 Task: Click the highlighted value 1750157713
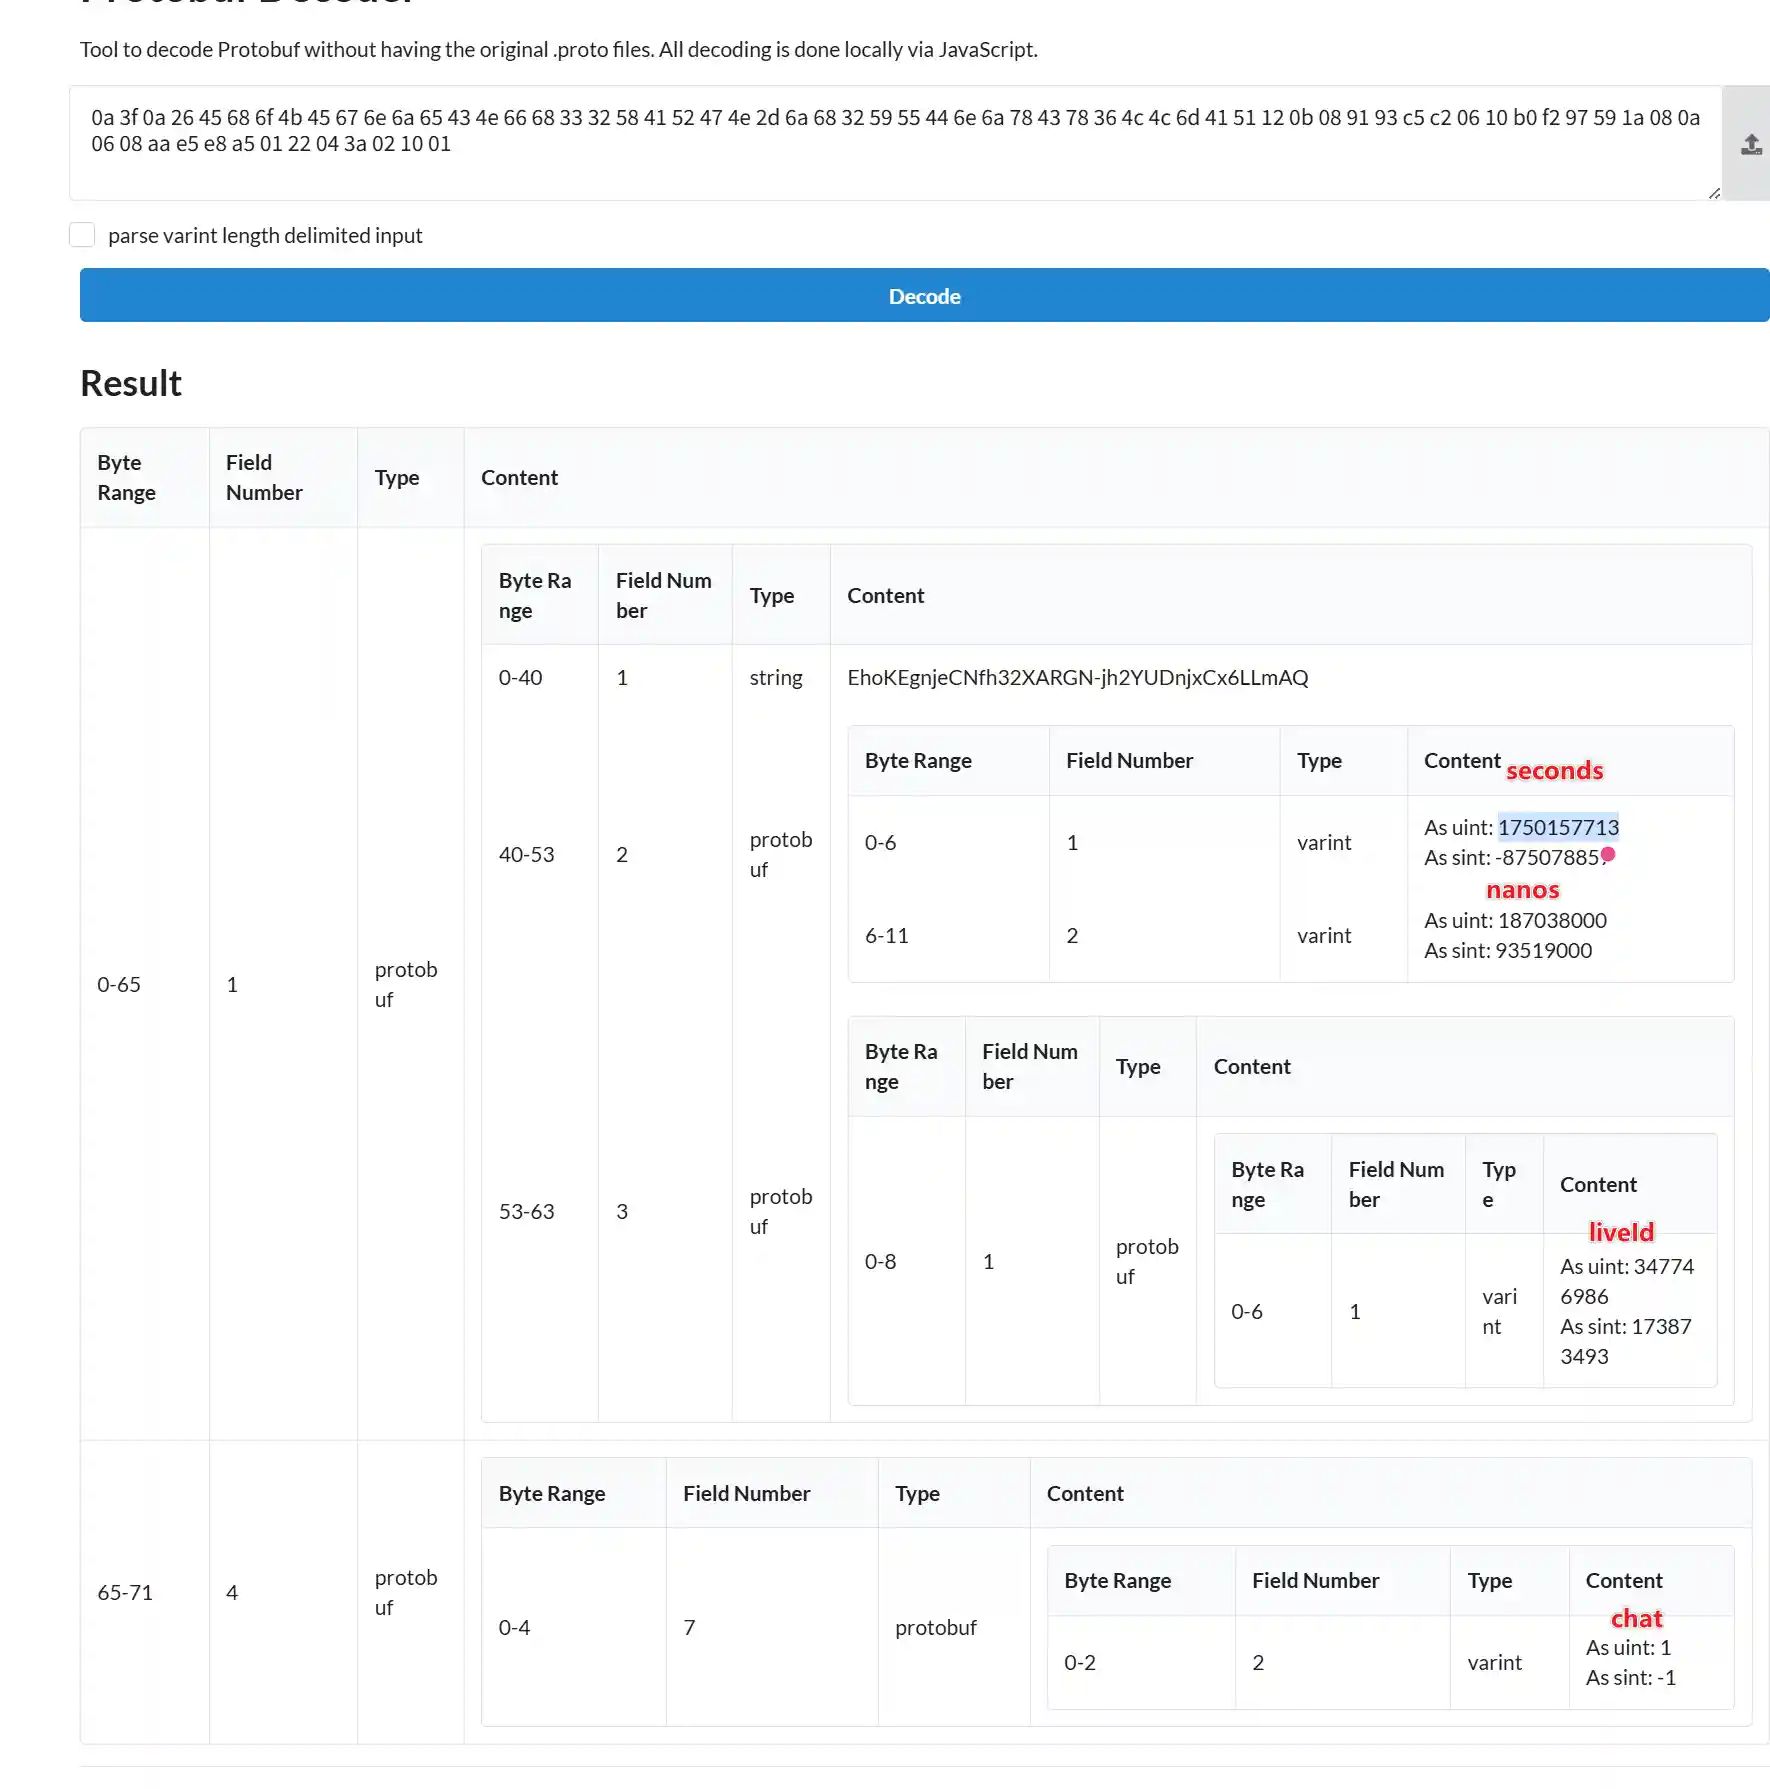1557,827
